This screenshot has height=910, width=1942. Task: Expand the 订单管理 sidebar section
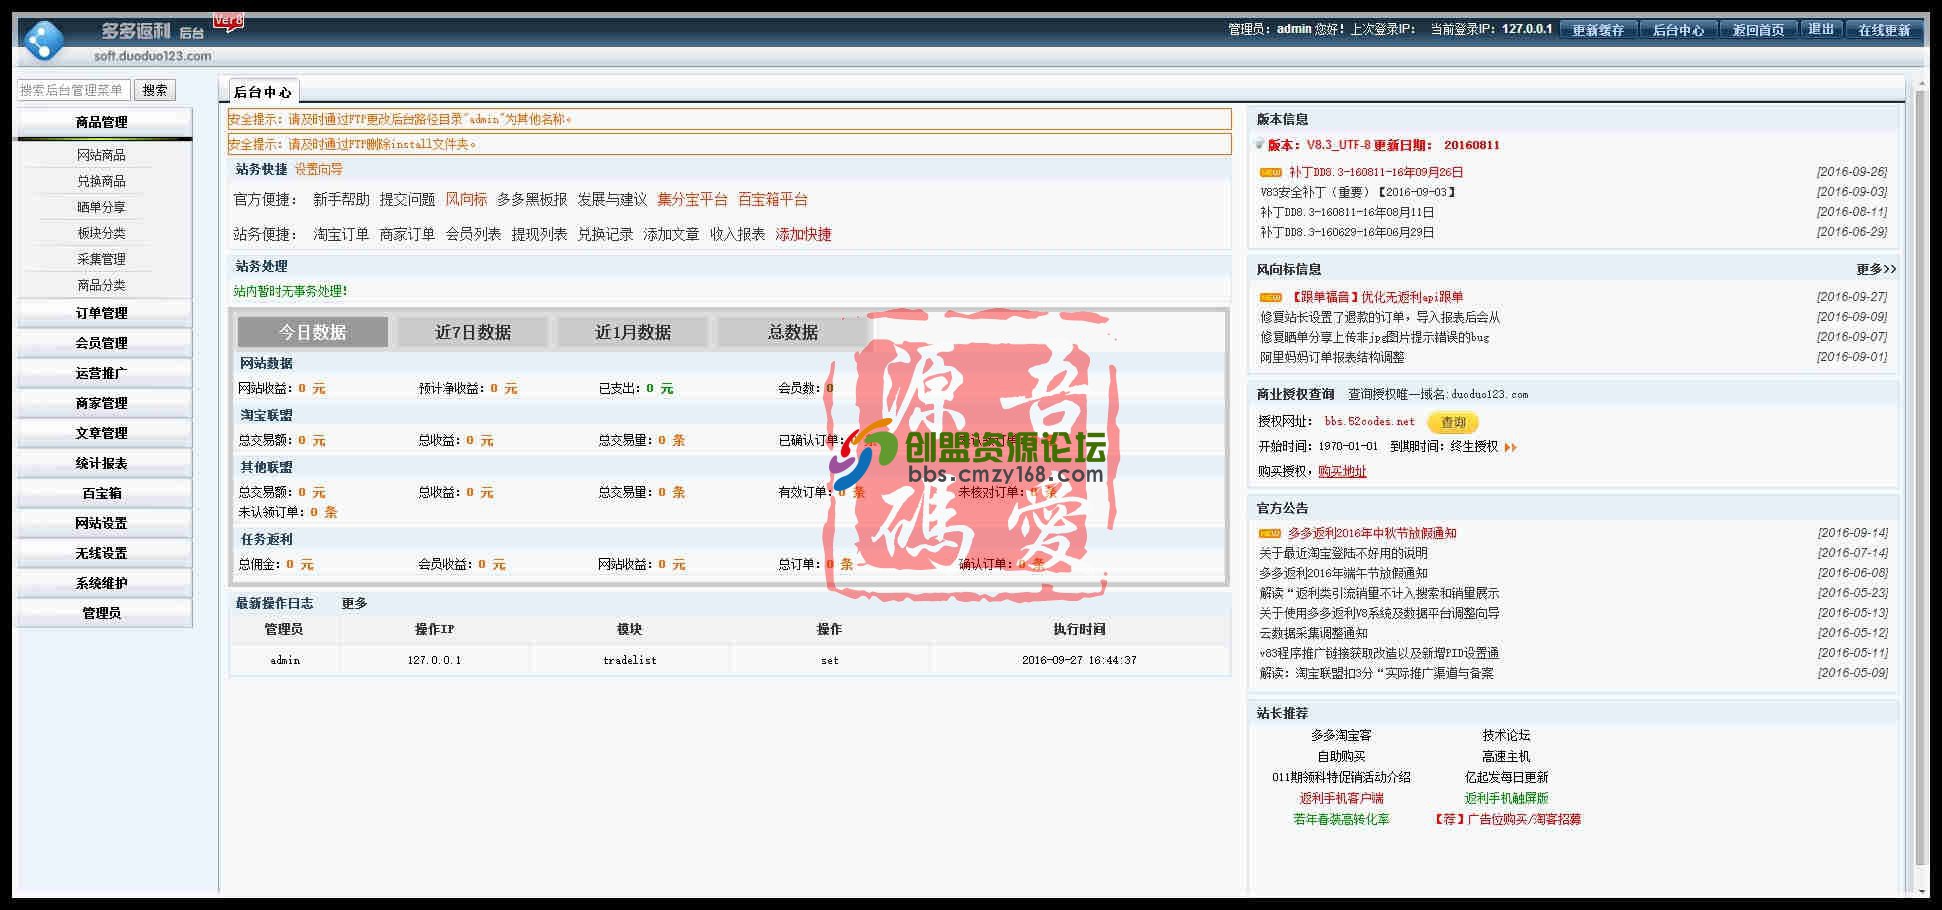pyautogui.click(x=104, y=313)
